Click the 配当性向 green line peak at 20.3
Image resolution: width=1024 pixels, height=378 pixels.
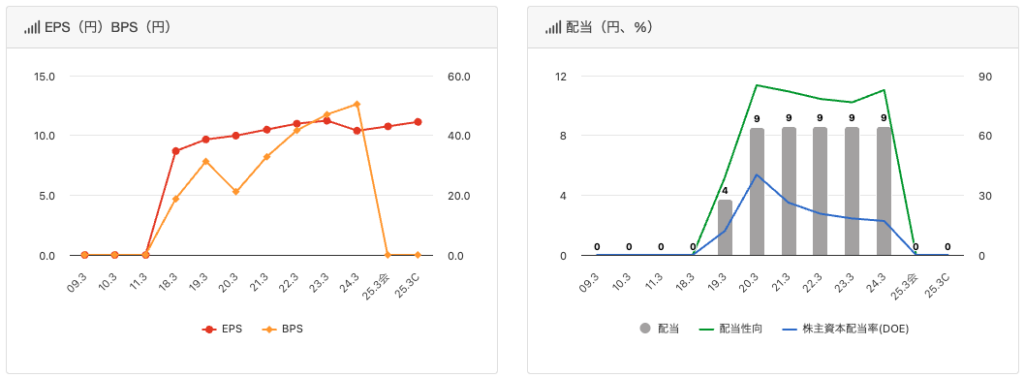pos(757,85)
